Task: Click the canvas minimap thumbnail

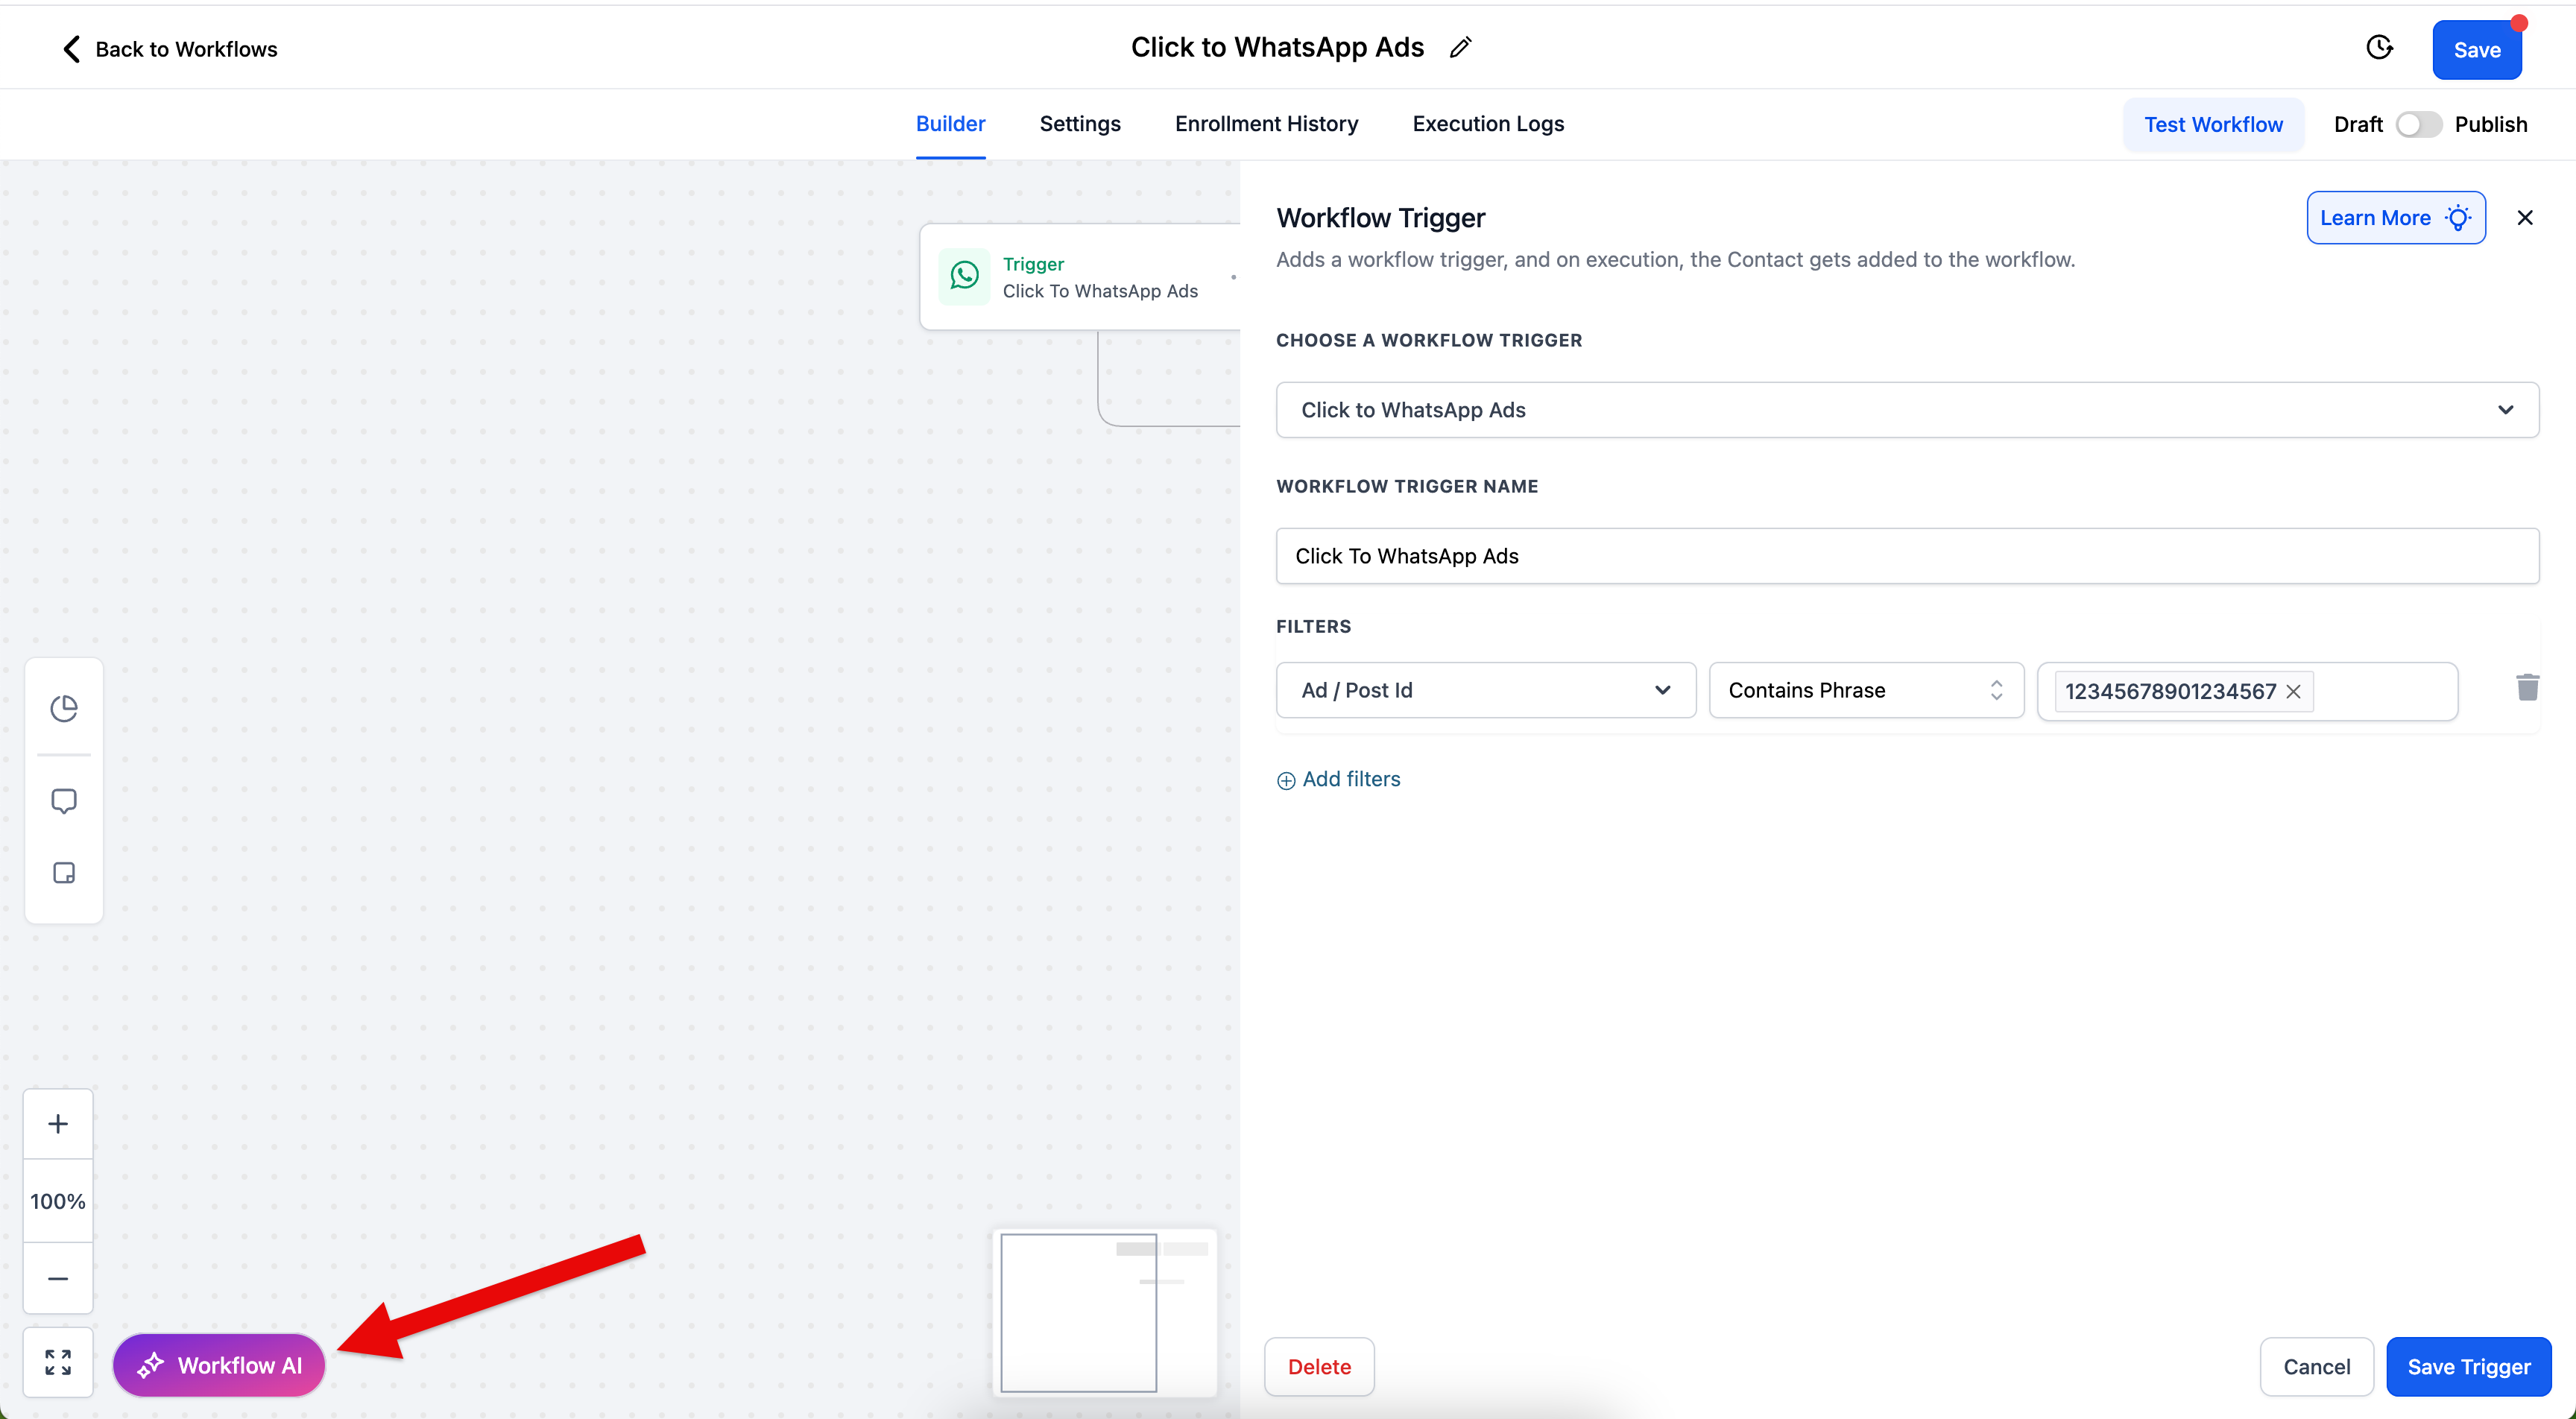Action: [1104, 1311]
